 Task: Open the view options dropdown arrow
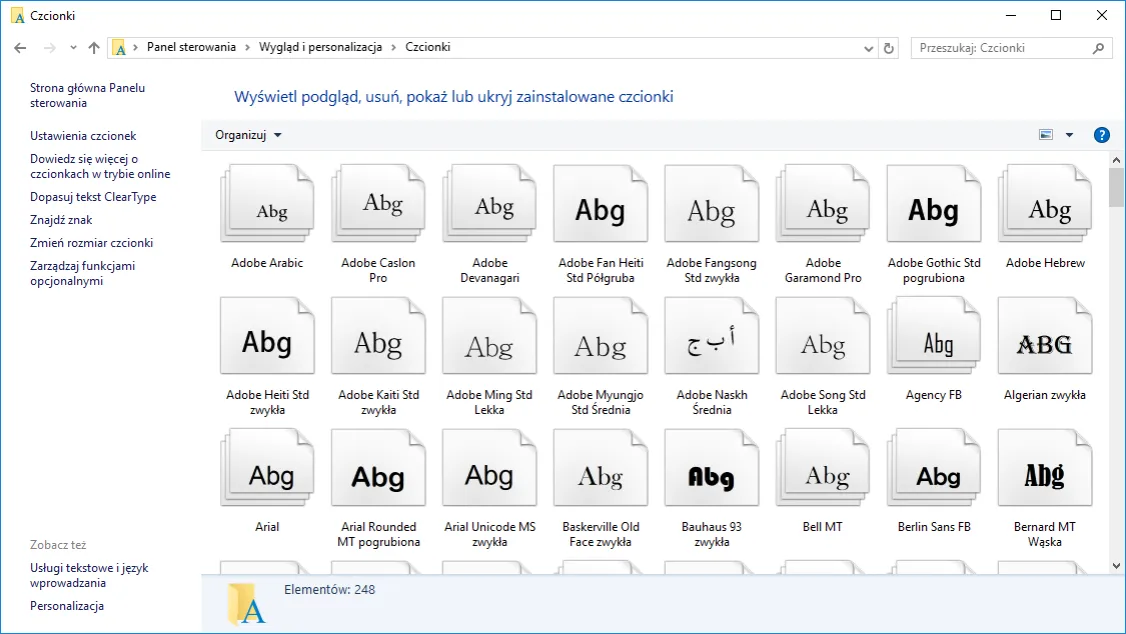pyautogui.click(x=1070, y=134)
